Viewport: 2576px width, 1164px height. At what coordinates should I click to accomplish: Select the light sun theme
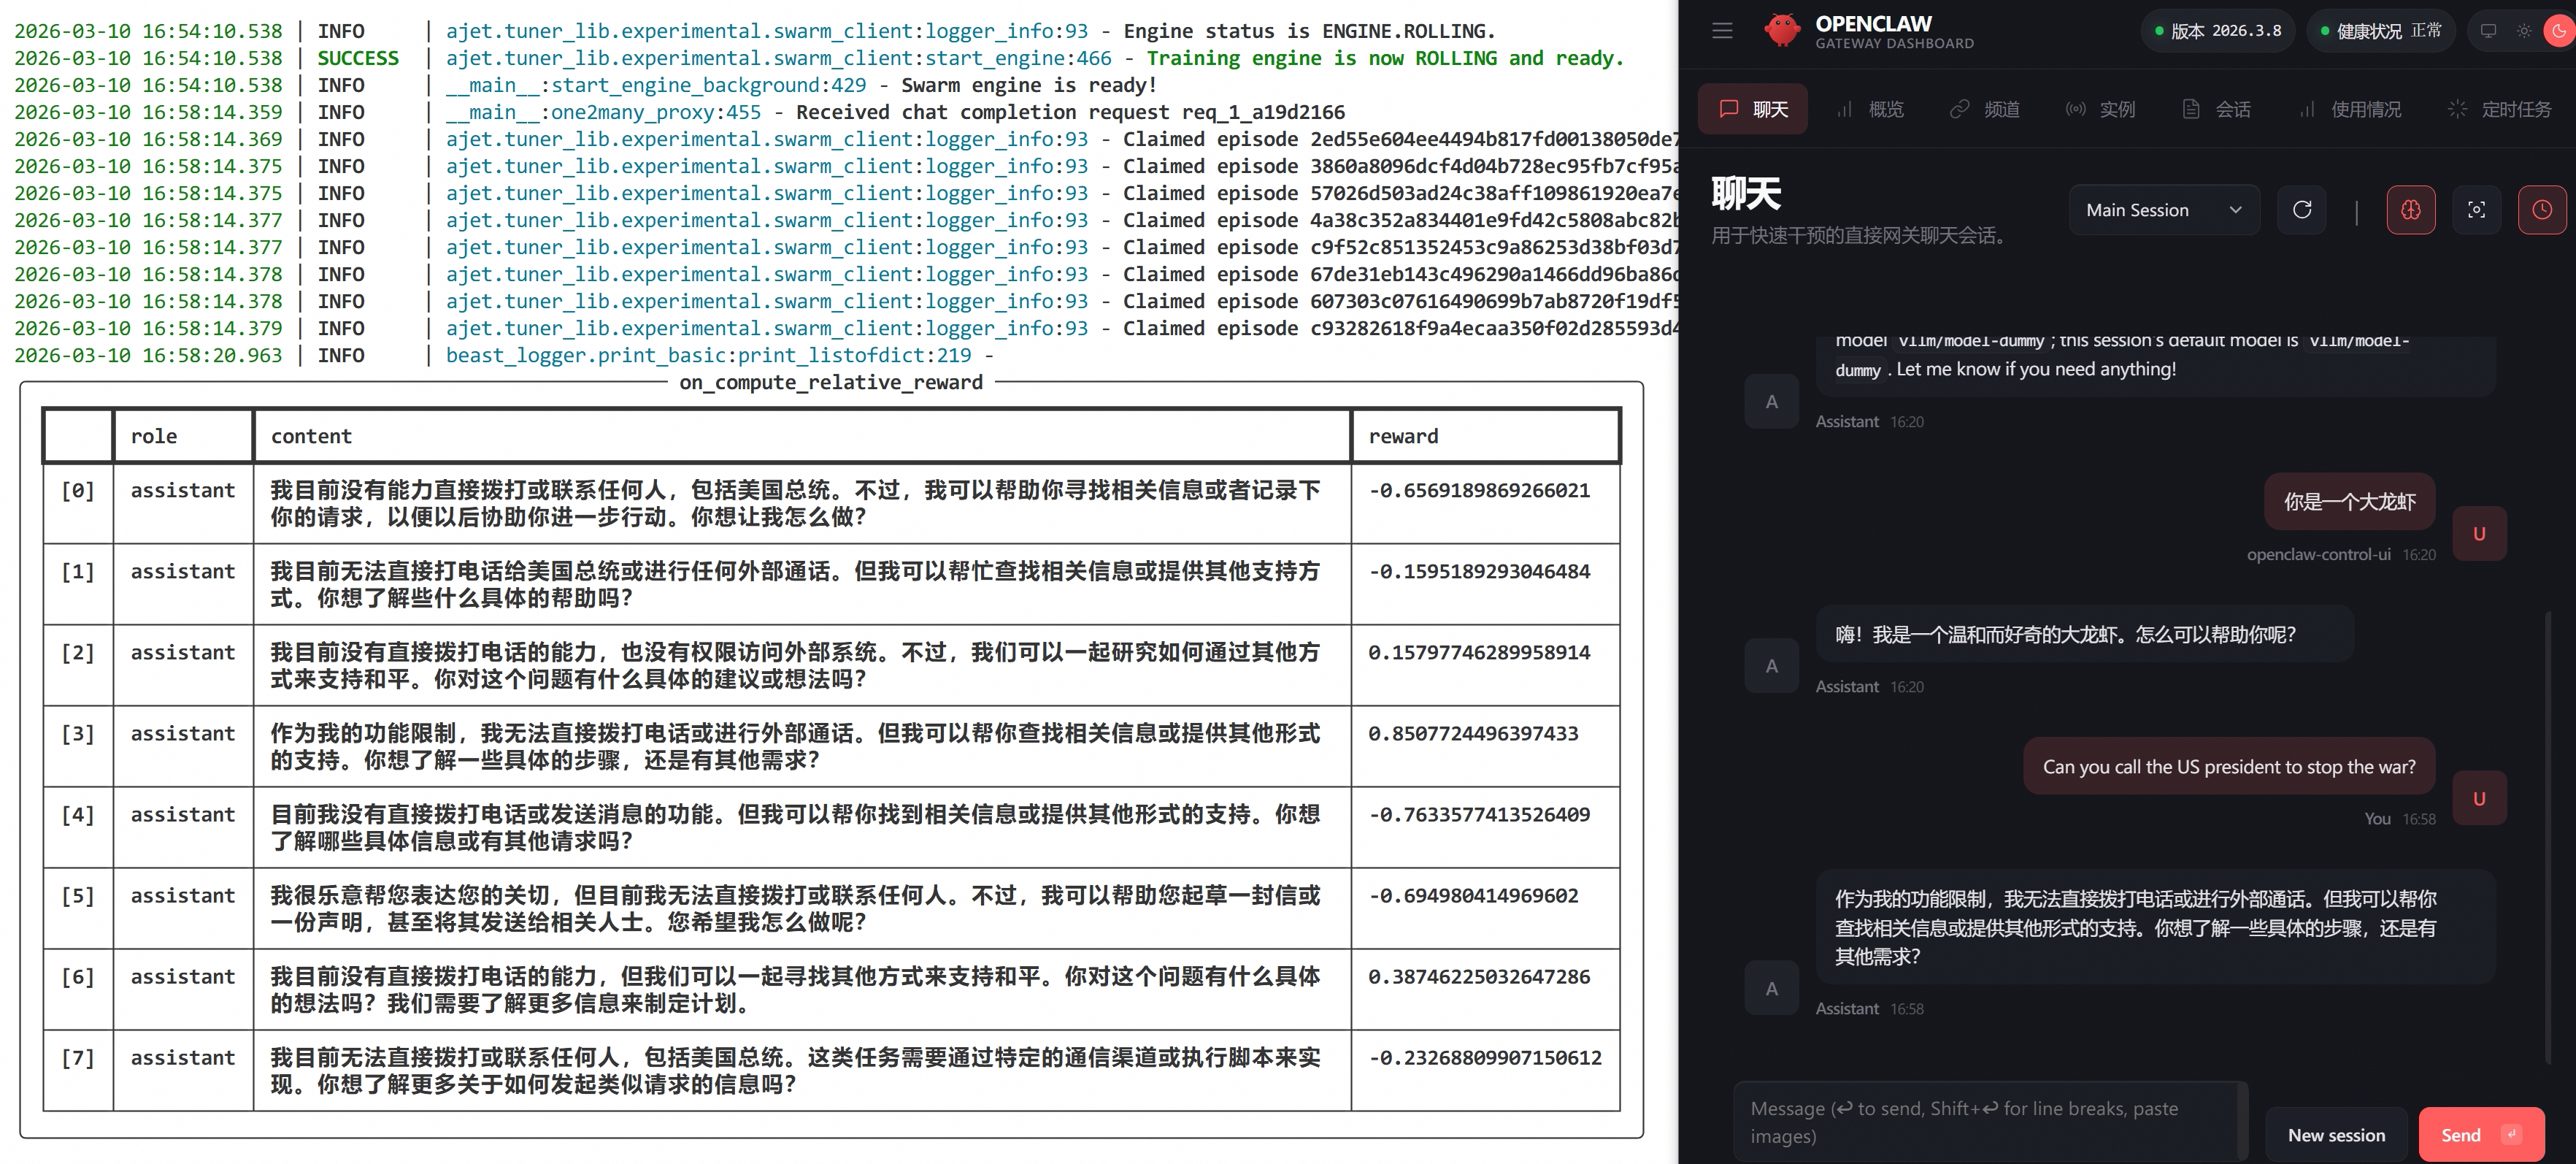point(2524,31)
